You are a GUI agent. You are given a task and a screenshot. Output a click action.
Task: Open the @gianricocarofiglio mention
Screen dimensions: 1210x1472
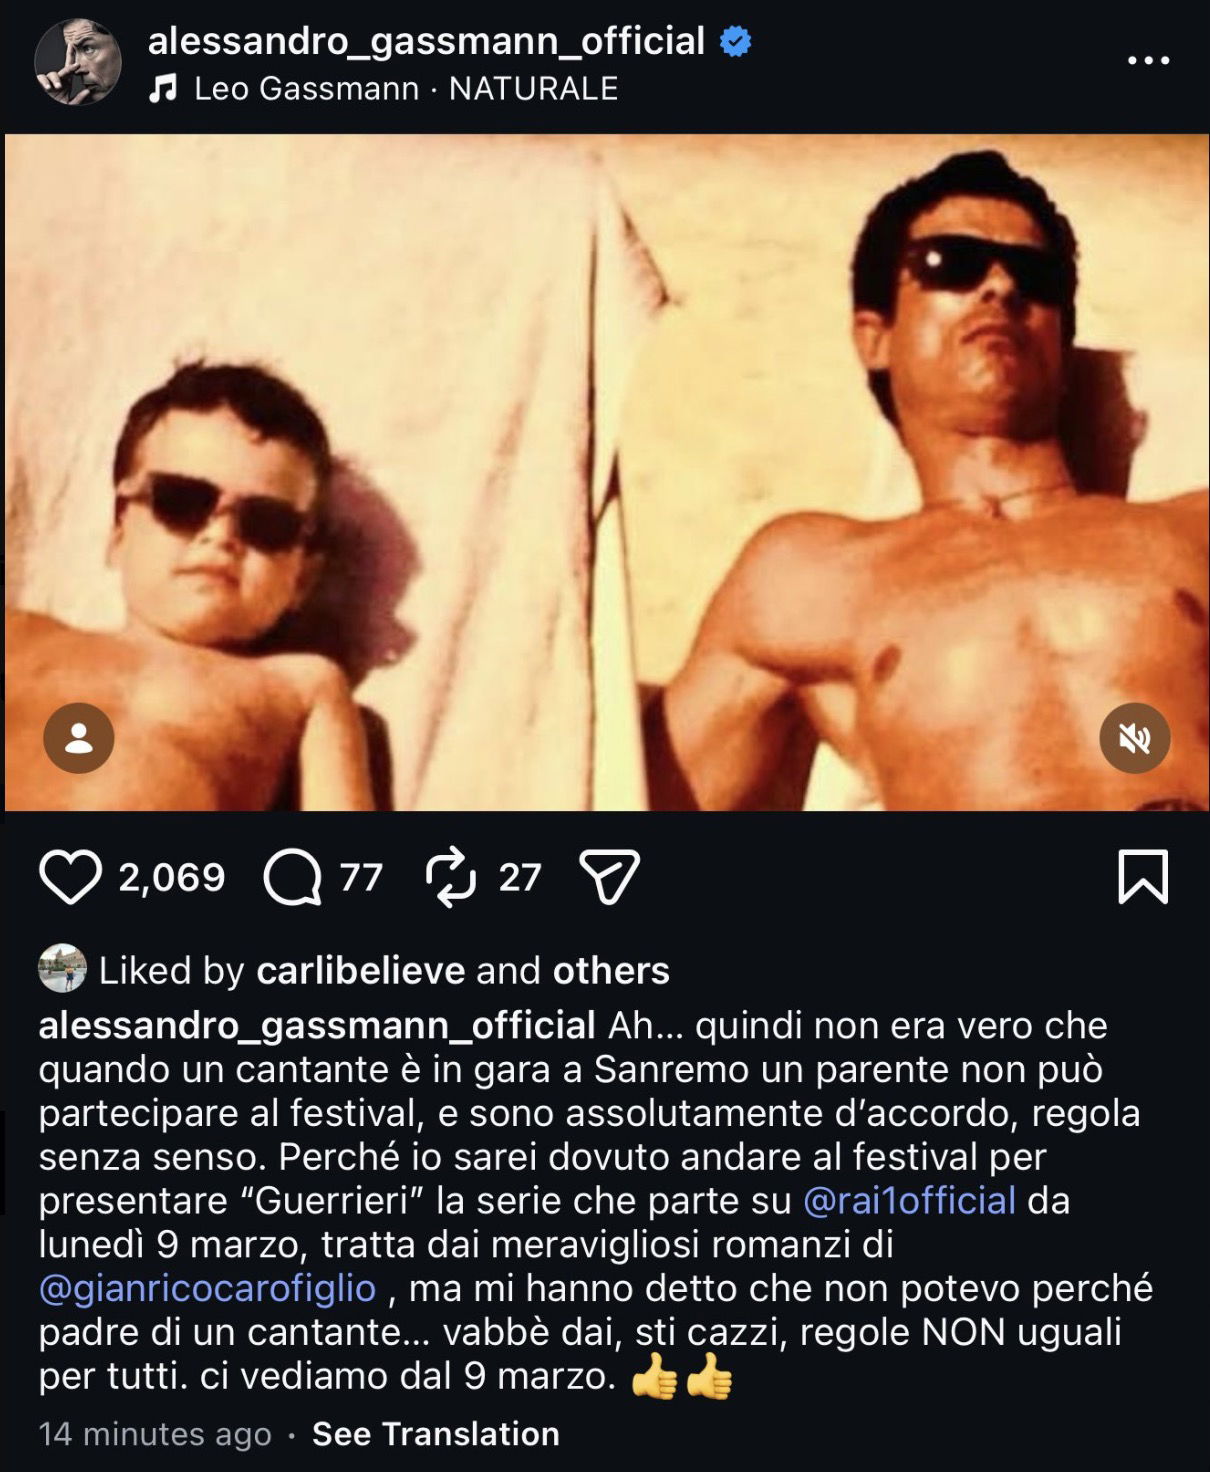click(207, 1288)
